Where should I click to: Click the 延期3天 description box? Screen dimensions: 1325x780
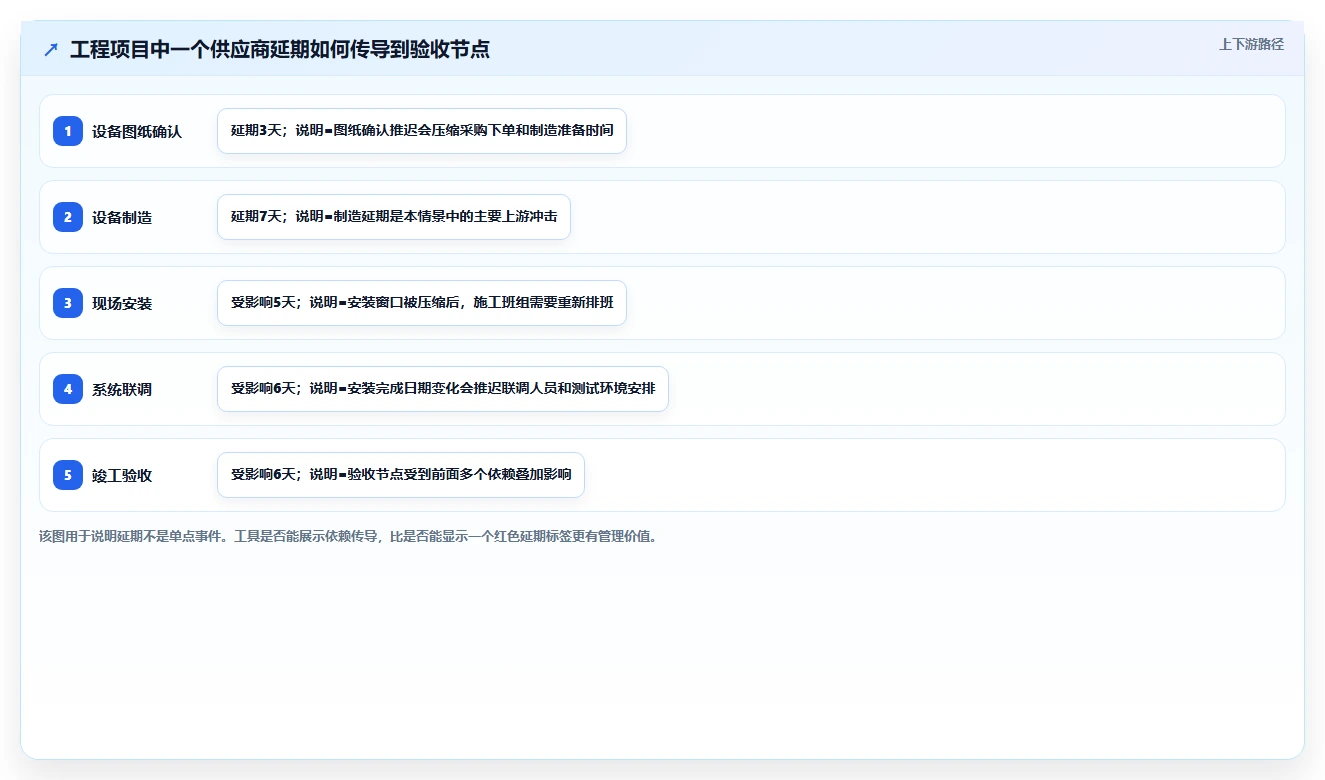[x=422, y=131]
